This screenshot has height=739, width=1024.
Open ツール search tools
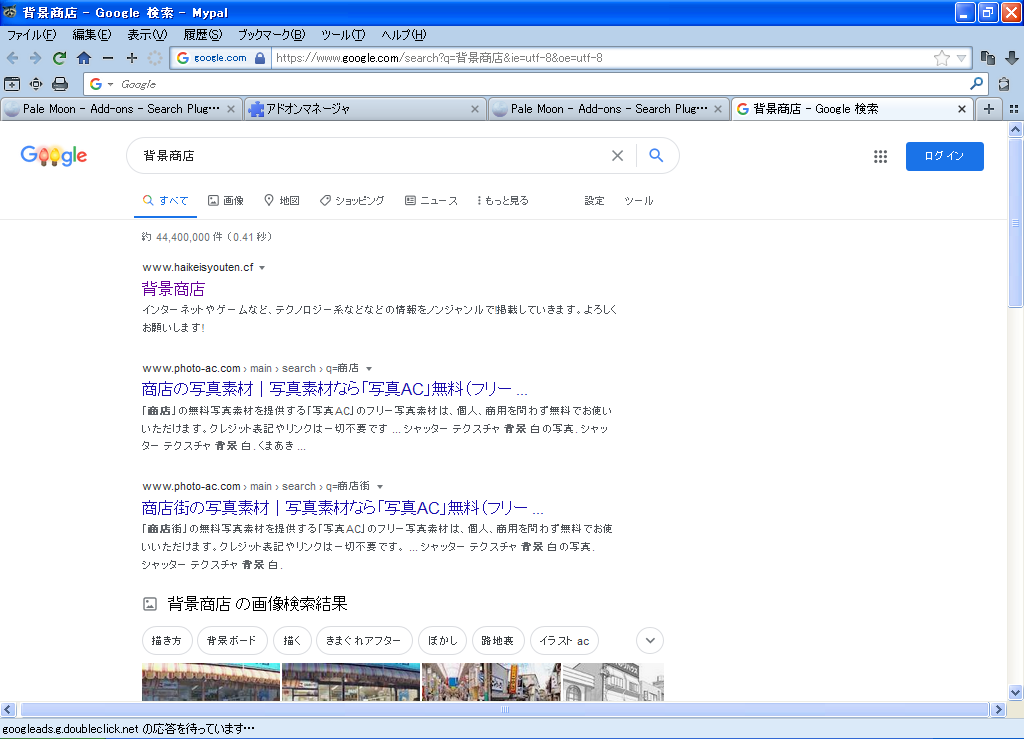click(638, 200)
